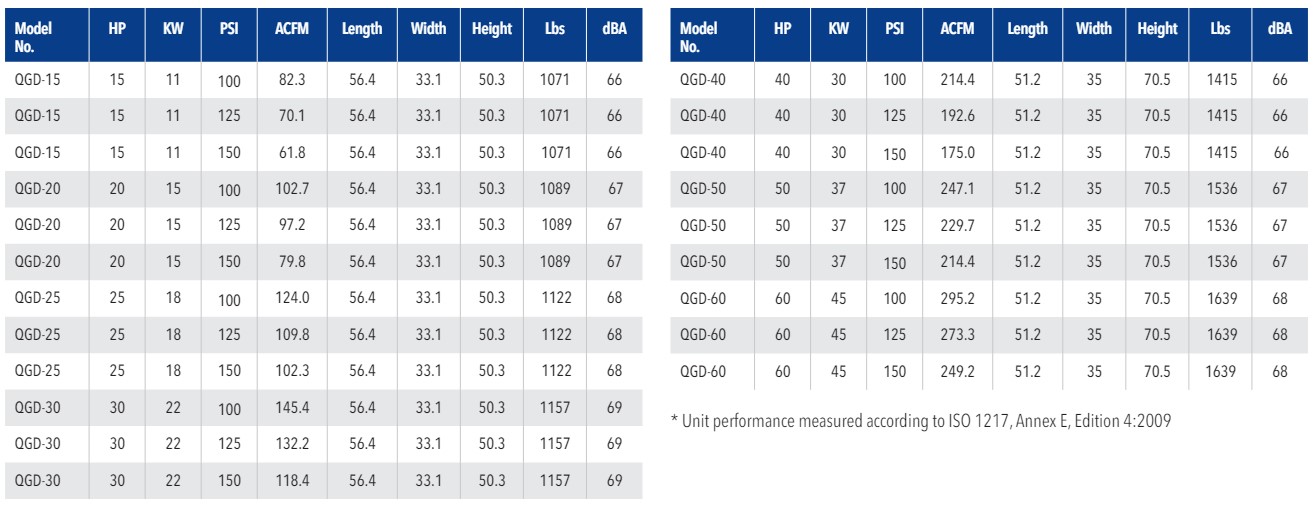
Task: Click the 102.7 ACFM cell
Action: click(x=291, y=189)
